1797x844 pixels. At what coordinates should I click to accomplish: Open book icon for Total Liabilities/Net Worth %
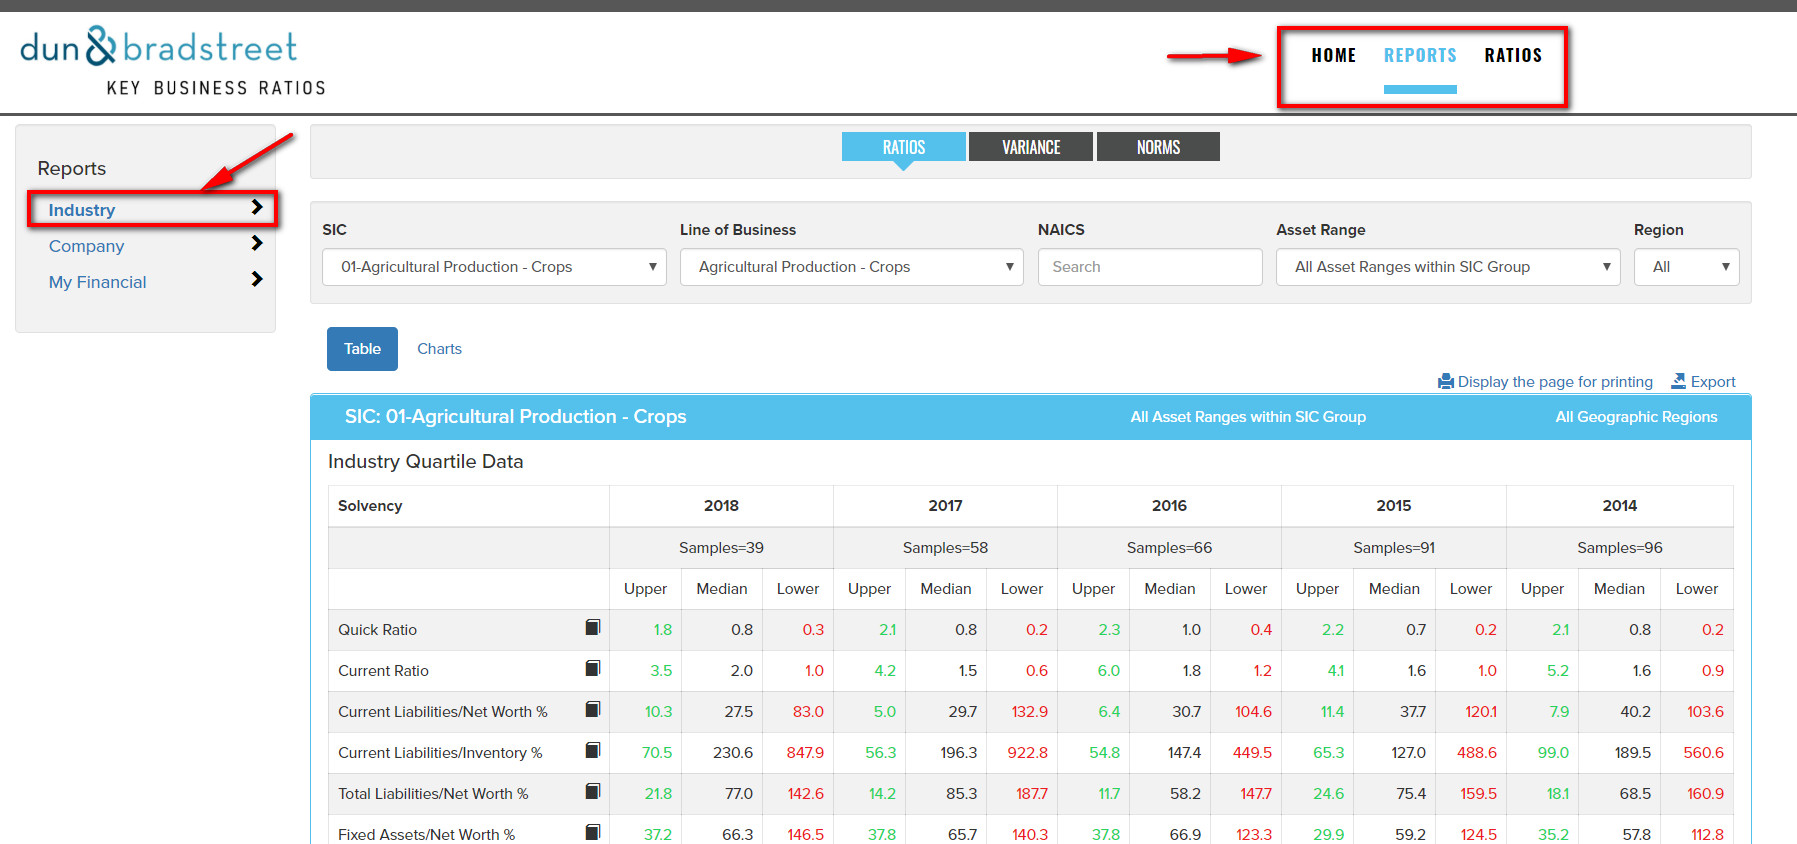[x=593, y=791]
